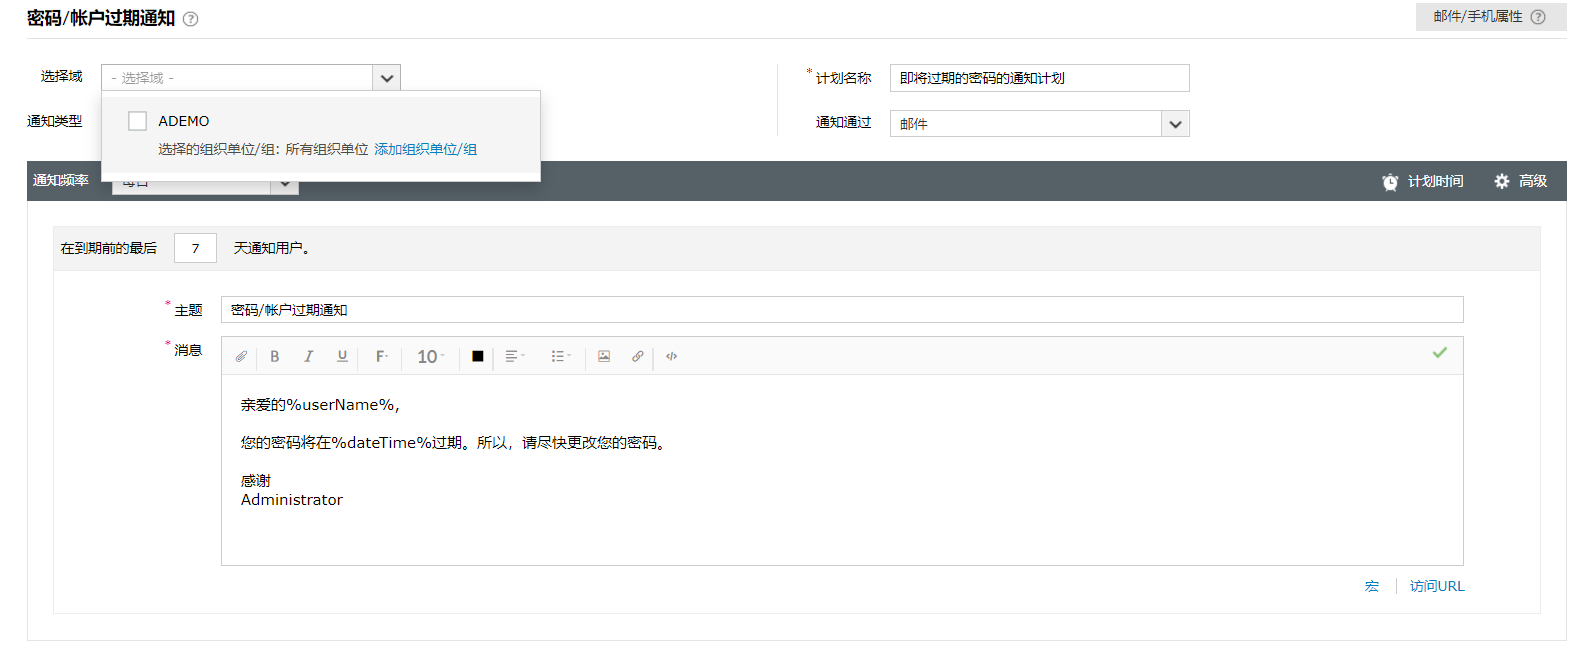Open the 邮件/手机属性 button
This screenshot has height=662, width=1582.
click(x=1491, y=17)
